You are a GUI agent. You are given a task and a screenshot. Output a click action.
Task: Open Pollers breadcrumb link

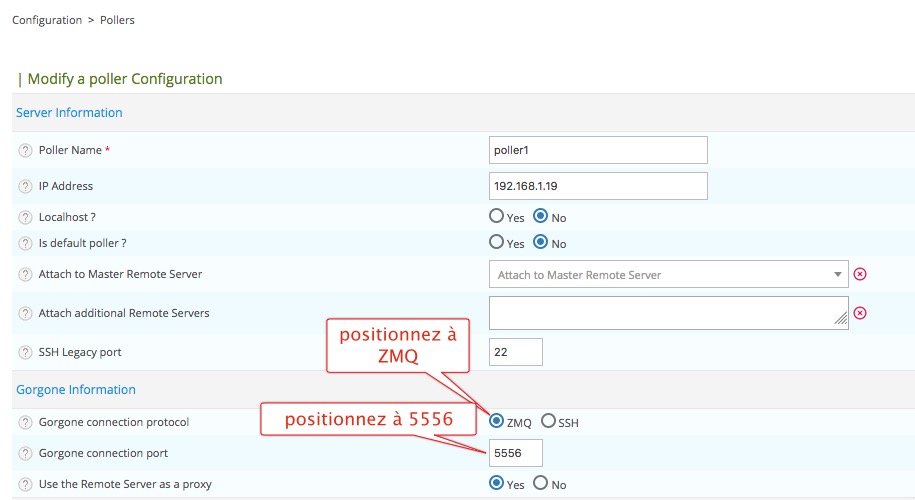pyautogui.click(x=117, y=20)
